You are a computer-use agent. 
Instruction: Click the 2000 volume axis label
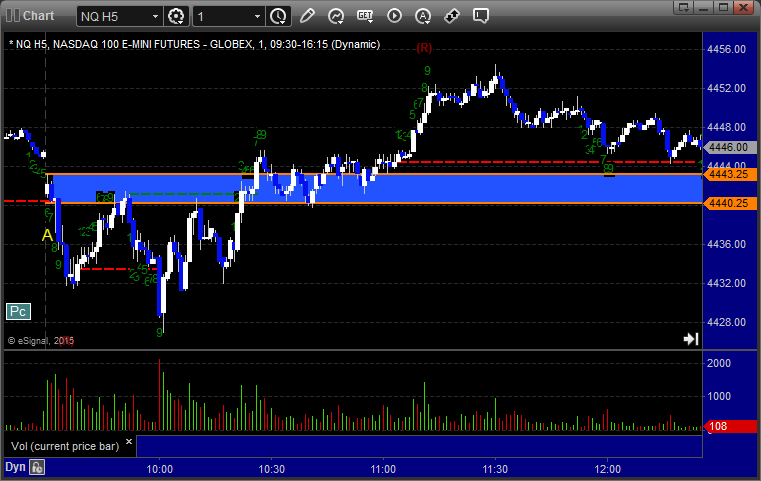(x=719, y=363)
